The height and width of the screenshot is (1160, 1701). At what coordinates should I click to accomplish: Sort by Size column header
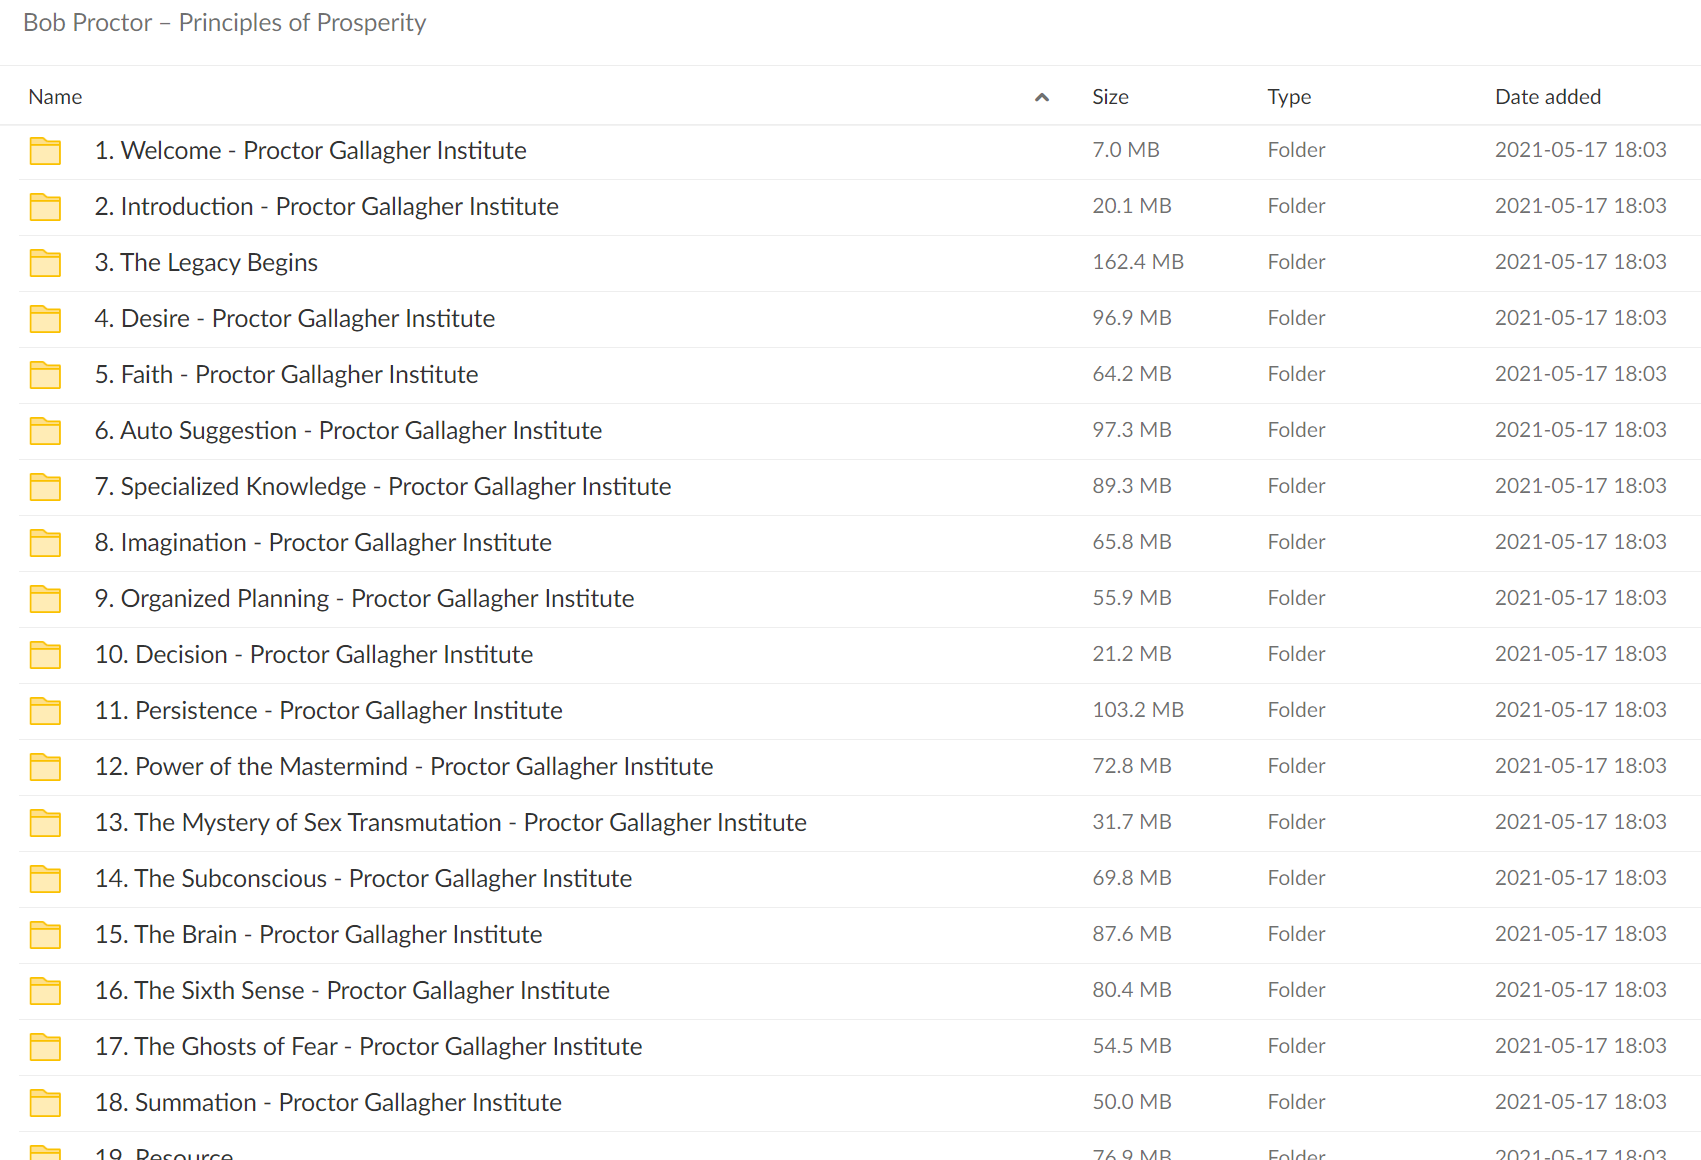point(1110,97)
